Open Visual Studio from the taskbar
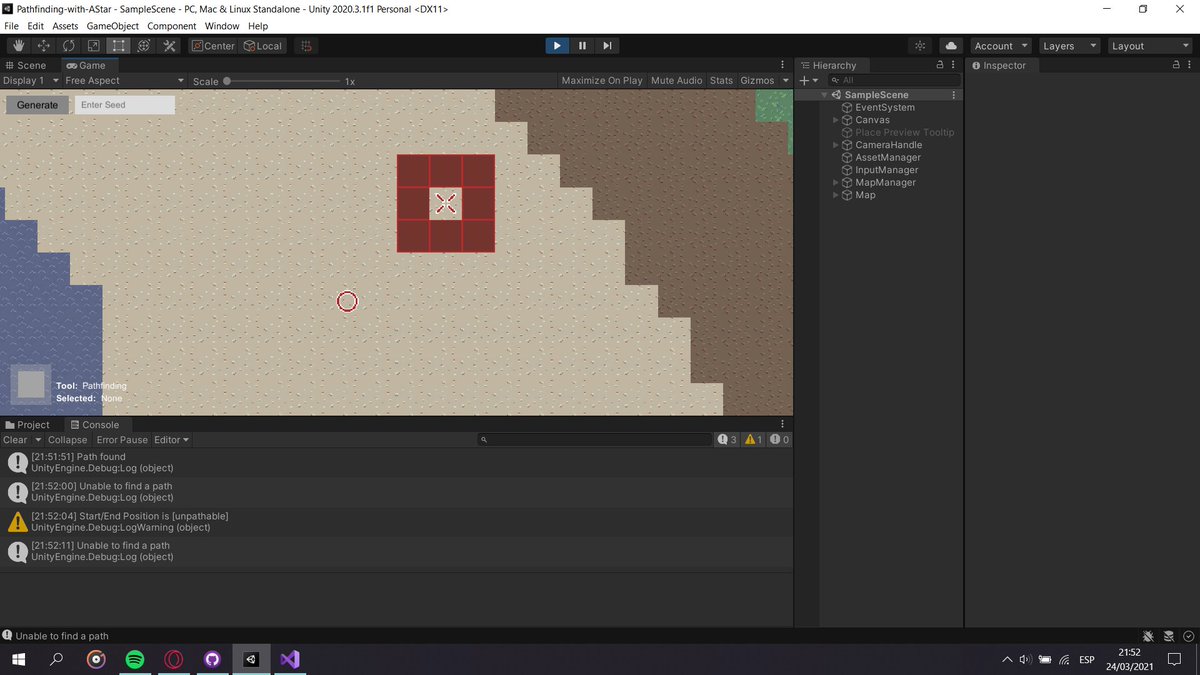This screenshot has height=675, width=1200. [290, 660]
